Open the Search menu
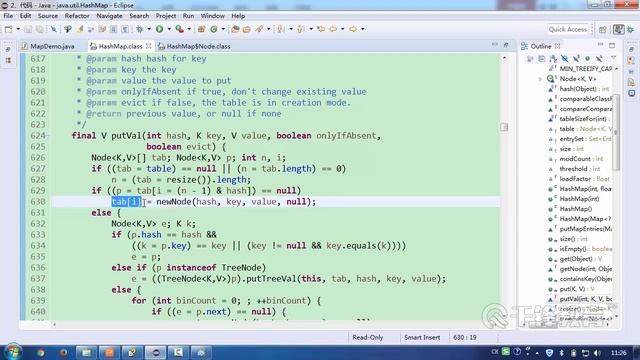Screen dimensions: 640x360 click(x=139, y=16)
